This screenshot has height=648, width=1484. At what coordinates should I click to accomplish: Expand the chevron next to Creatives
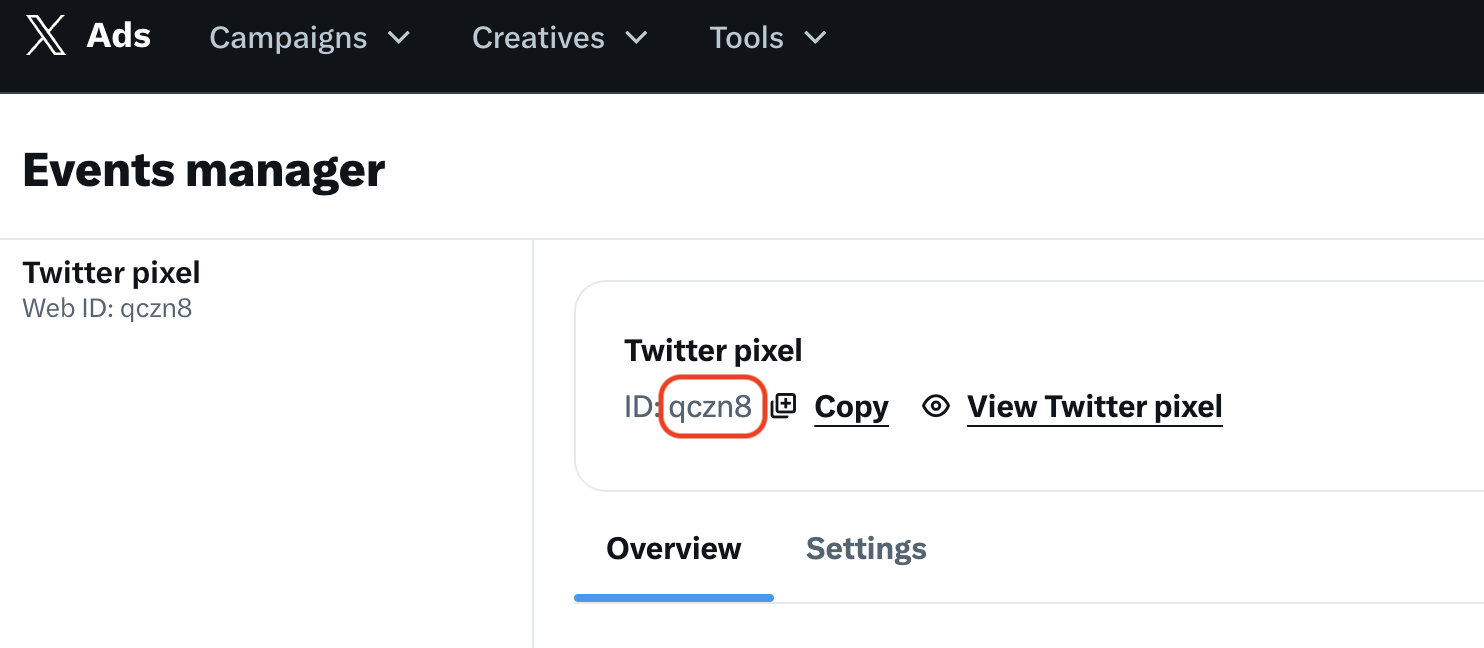pos(636,38)
